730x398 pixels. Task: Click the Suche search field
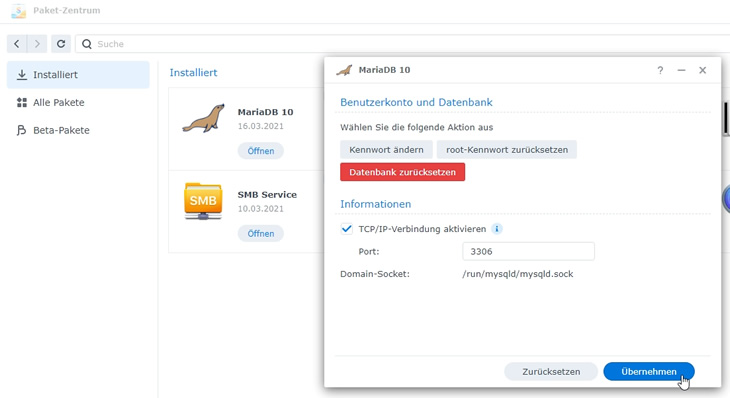click(403, 44)
